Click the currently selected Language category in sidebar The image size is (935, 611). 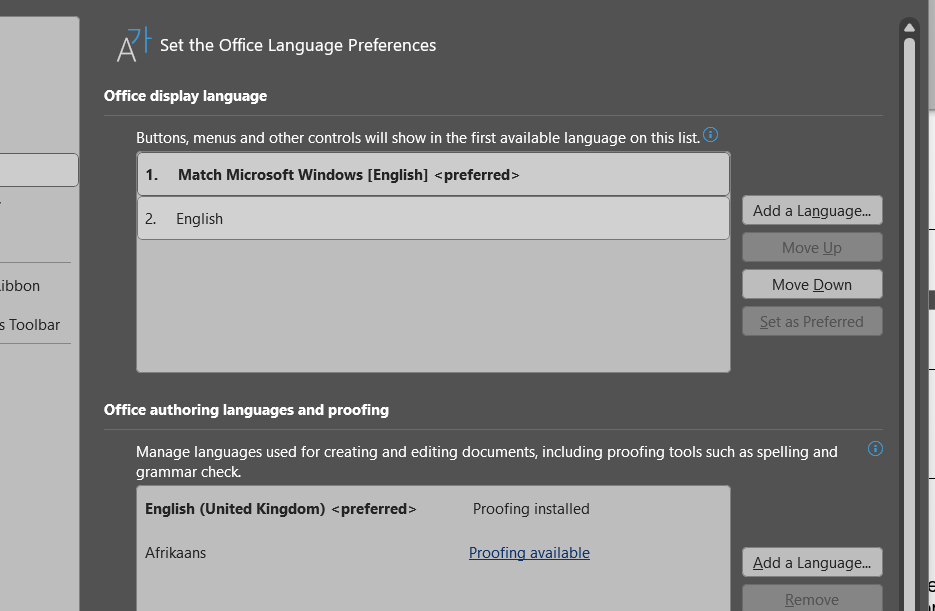[x=38, y=170]
